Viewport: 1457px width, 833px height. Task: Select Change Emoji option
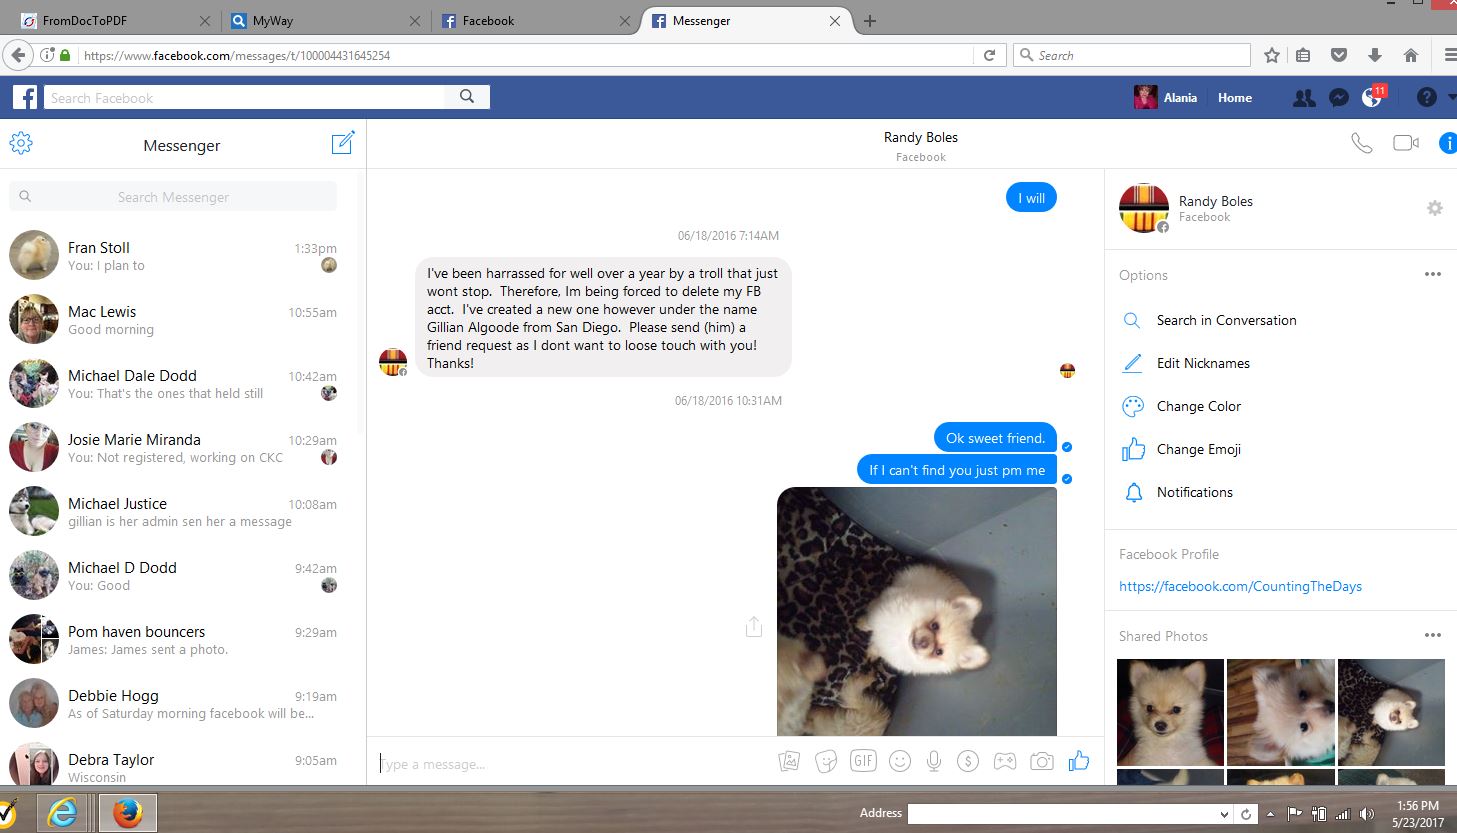1198,449
